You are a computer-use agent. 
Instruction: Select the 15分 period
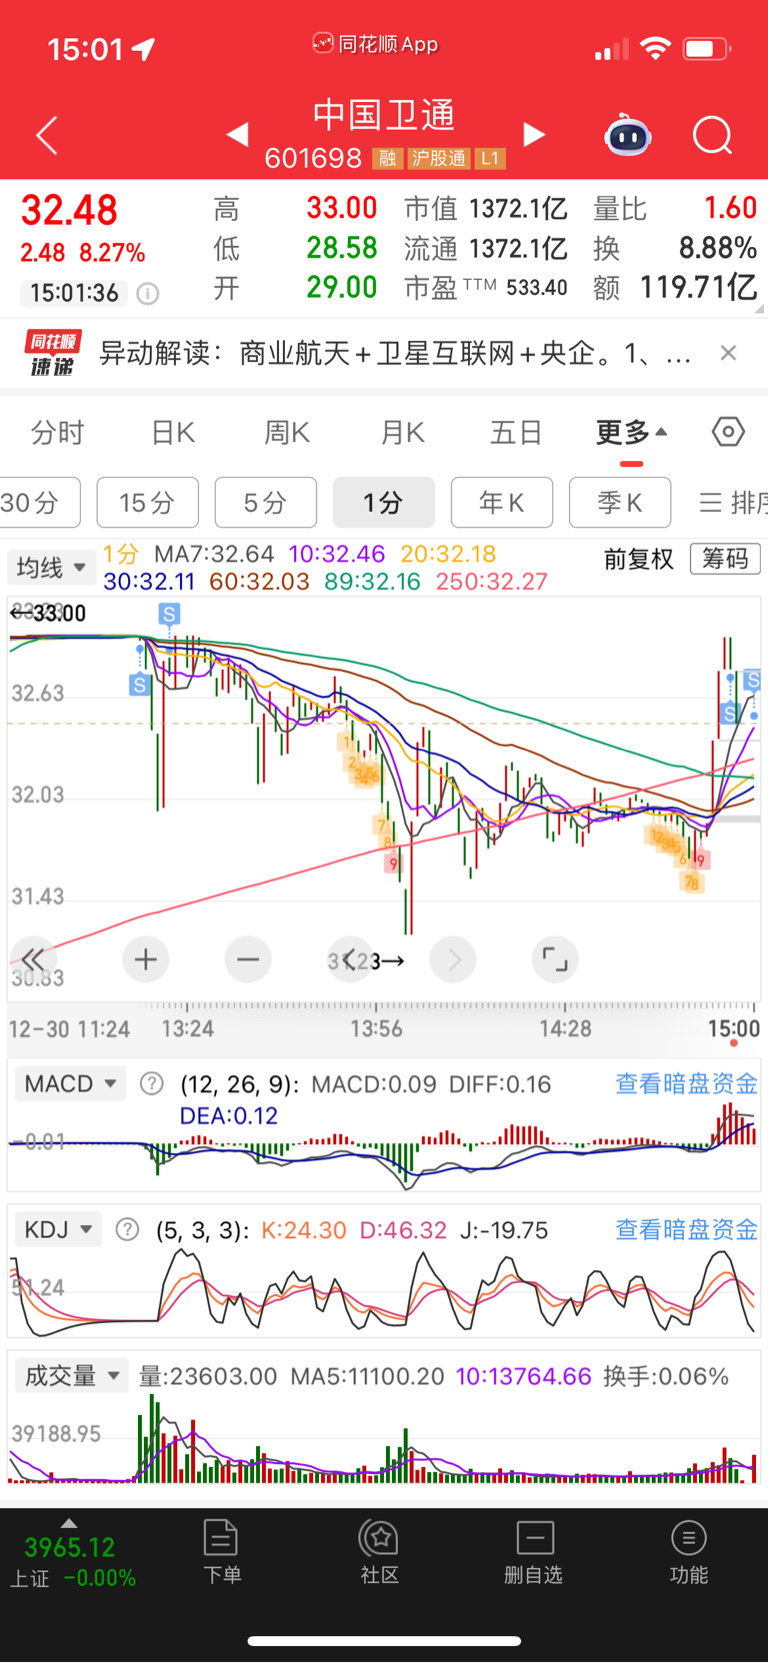(147, 502)
